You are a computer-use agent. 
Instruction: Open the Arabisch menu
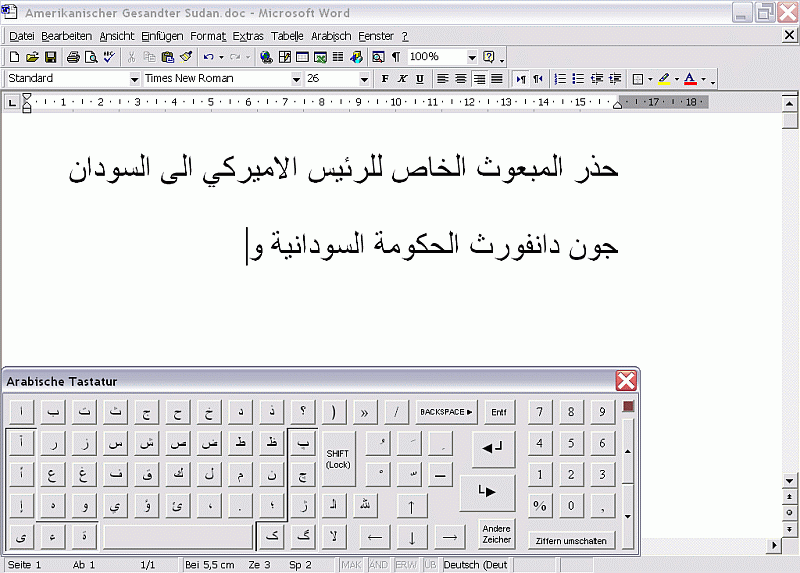click(331, 36)
